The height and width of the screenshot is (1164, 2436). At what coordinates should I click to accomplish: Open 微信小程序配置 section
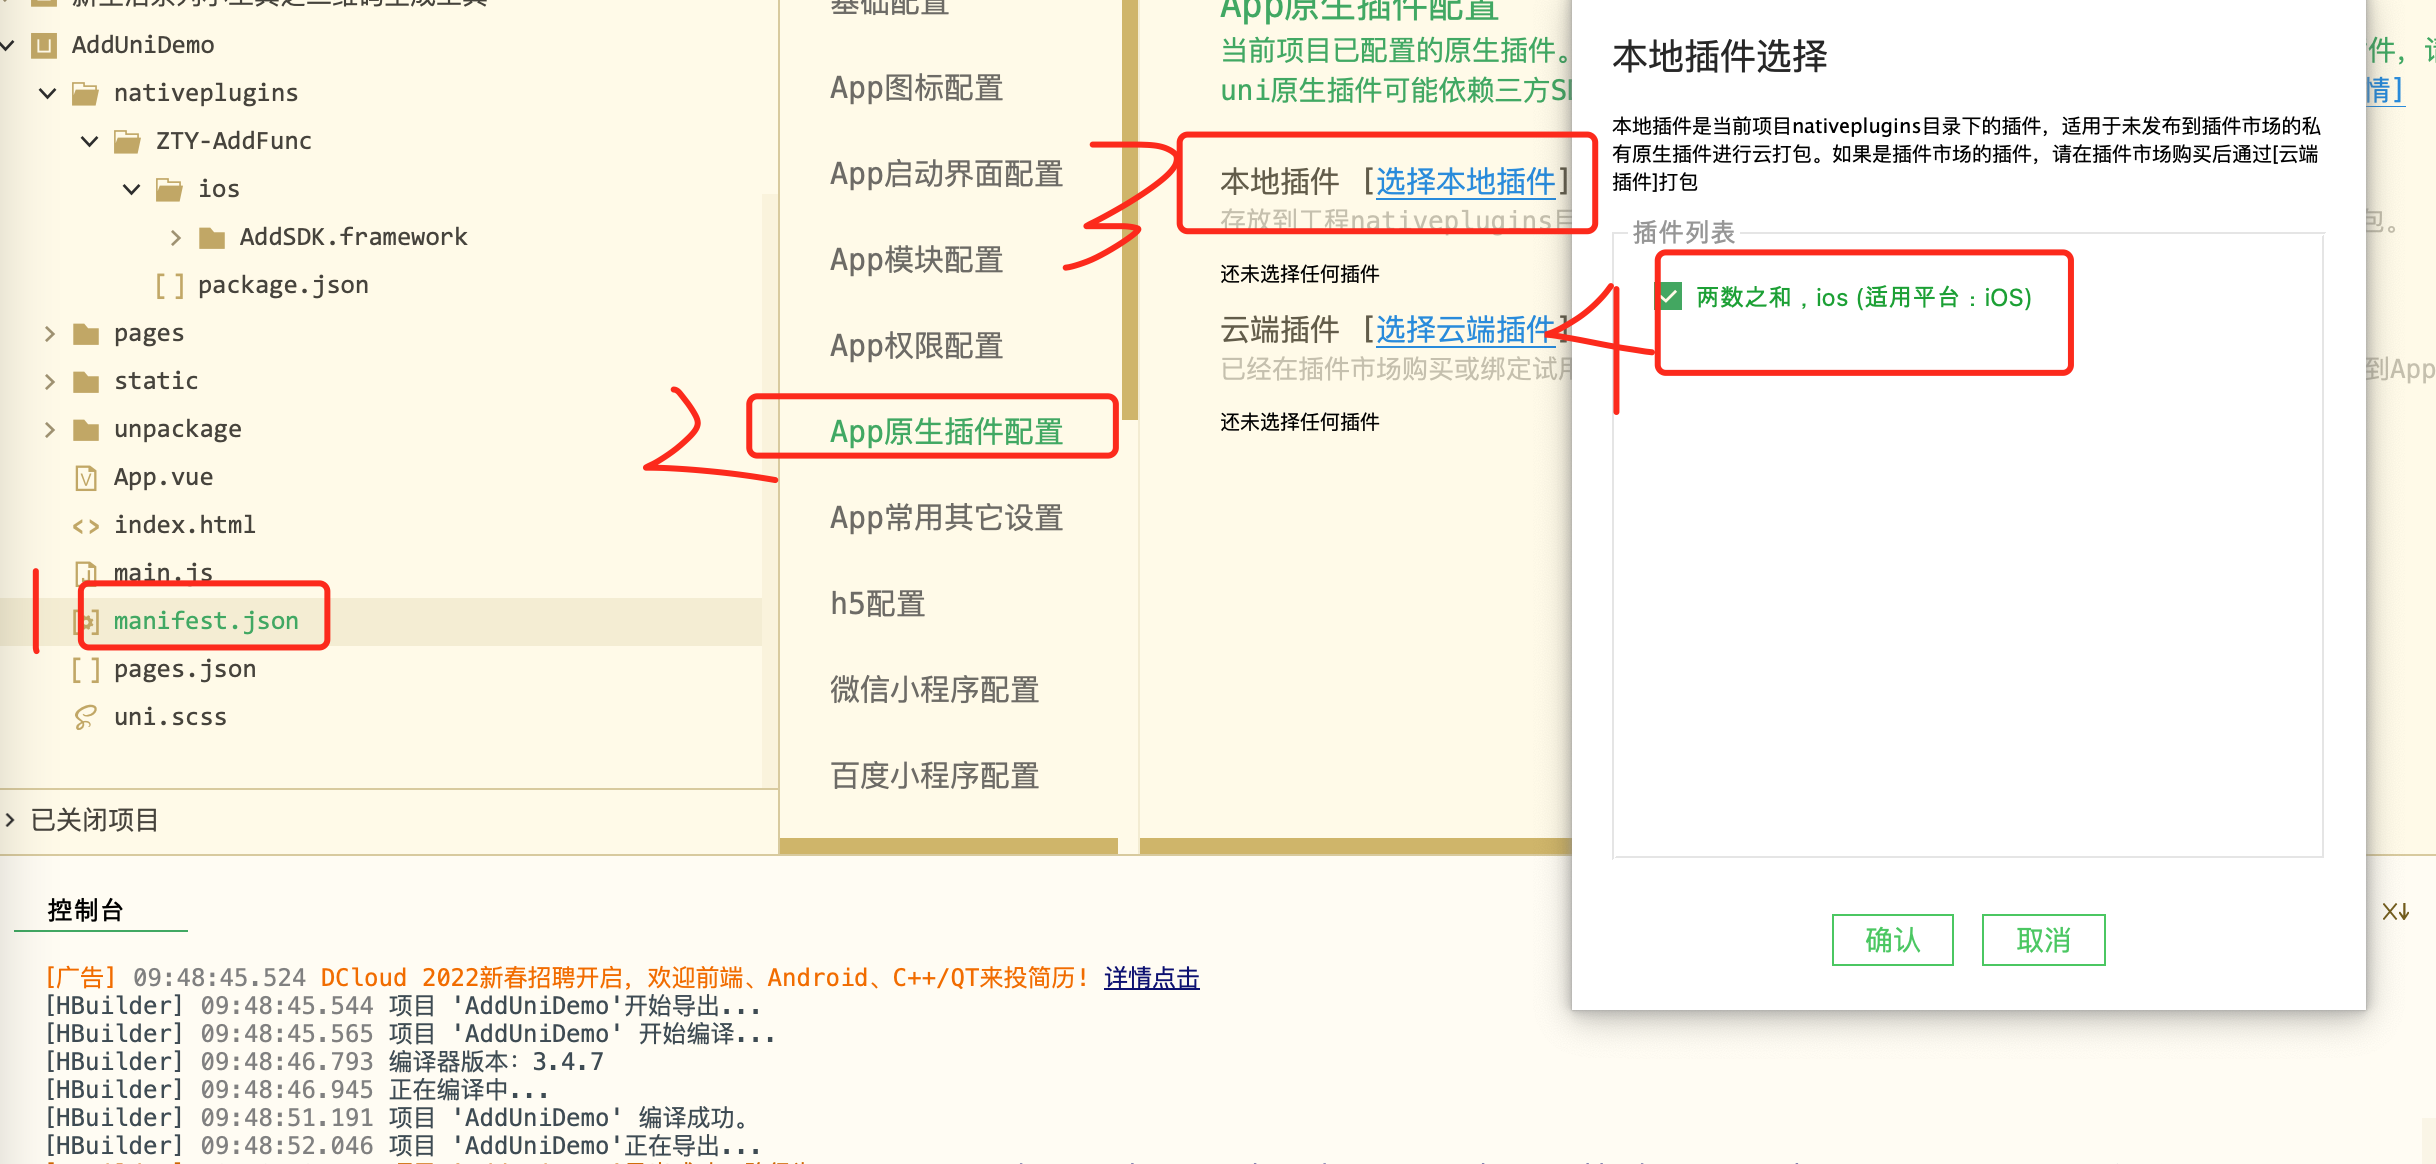click(935, 690)
